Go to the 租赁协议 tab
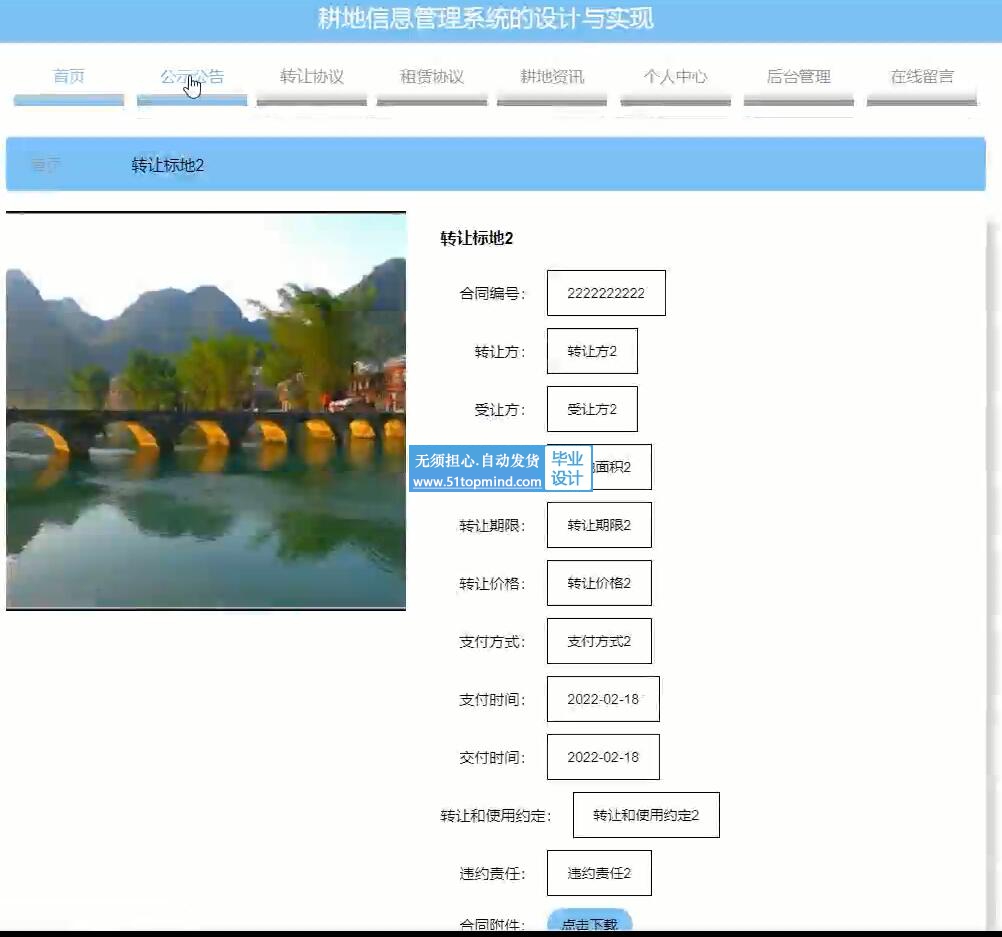Image resolution: width=1002 pixels, height=937 pixels. 432,77
